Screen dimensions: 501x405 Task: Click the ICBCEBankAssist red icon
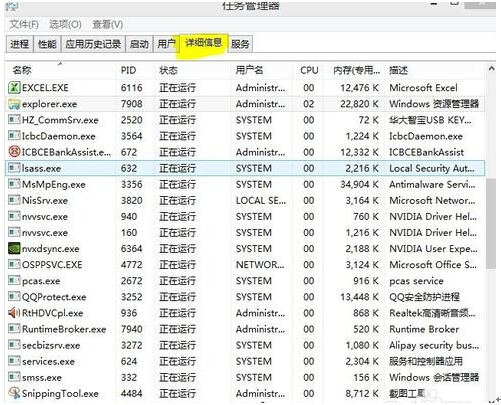(x=14, y=152)
